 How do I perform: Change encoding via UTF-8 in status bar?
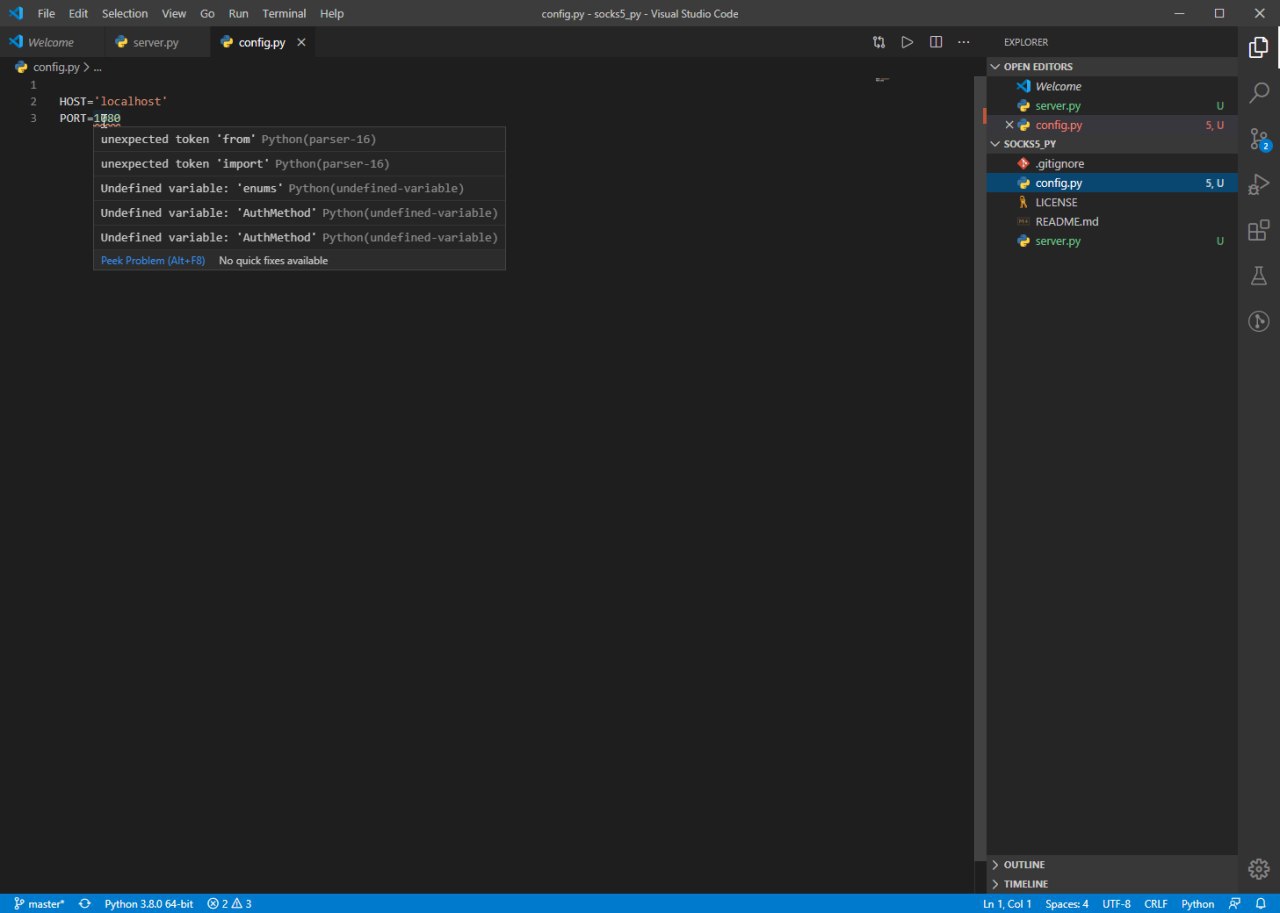pyautogui.click(x=1116, y=903)
